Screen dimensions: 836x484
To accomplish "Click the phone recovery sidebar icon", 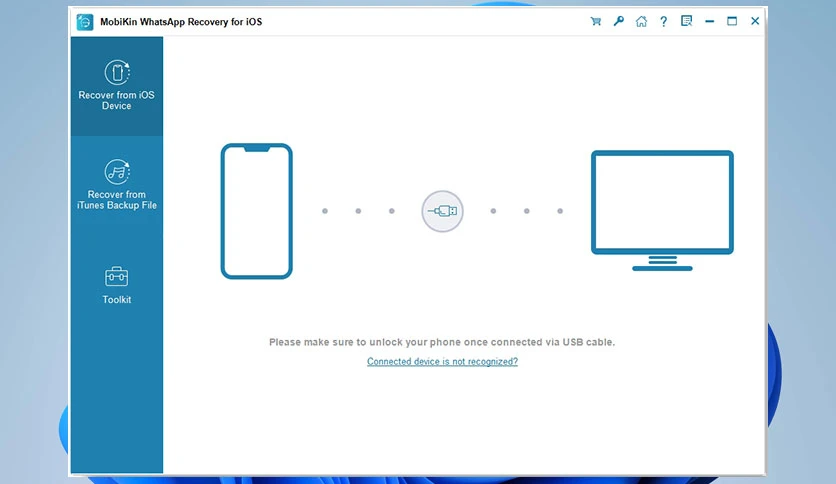I will pos(117,72).
